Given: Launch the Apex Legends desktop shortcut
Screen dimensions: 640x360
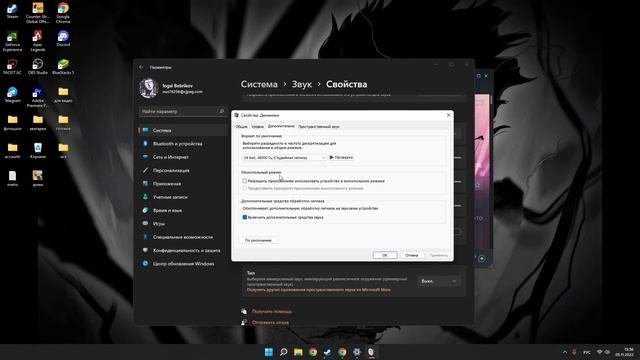Looking at the screenshot, I should [x=38, y=41].
